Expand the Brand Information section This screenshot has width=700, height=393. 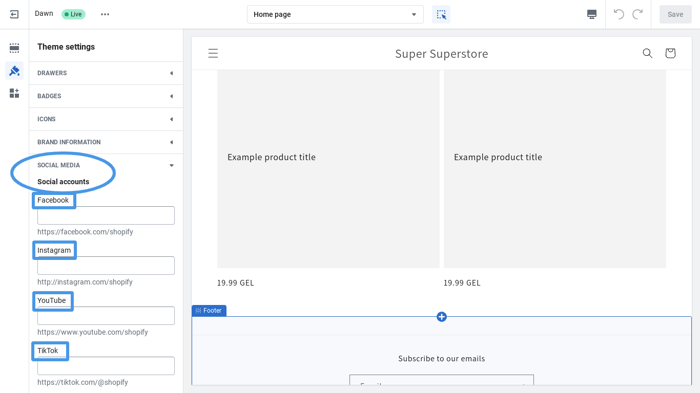pos(106,142)
